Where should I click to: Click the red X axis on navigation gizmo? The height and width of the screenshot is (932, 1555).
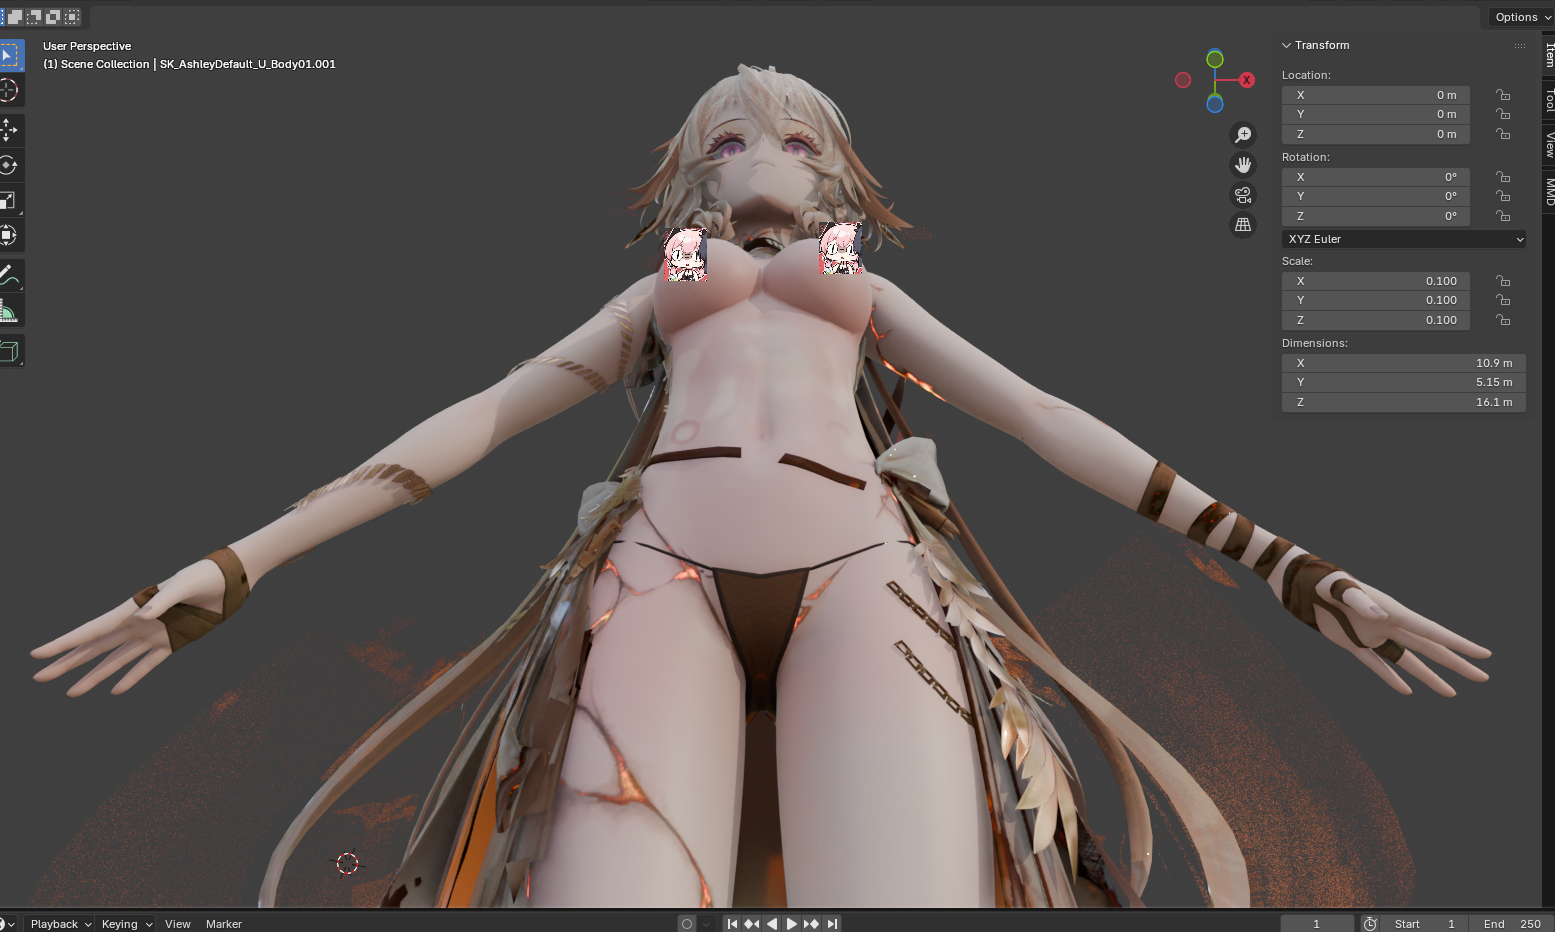click(1247, 80)
